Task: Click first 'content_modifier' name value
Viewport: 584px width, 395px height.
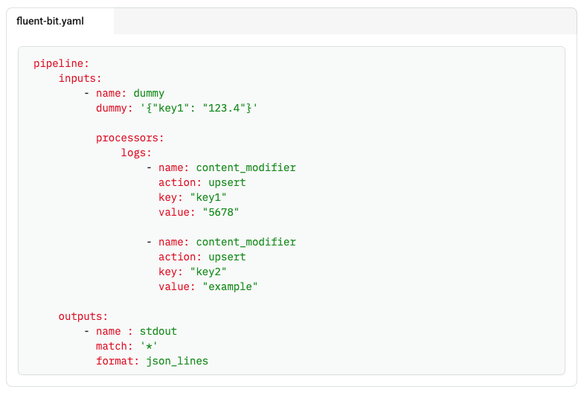Action: click(x=246, y=168)
